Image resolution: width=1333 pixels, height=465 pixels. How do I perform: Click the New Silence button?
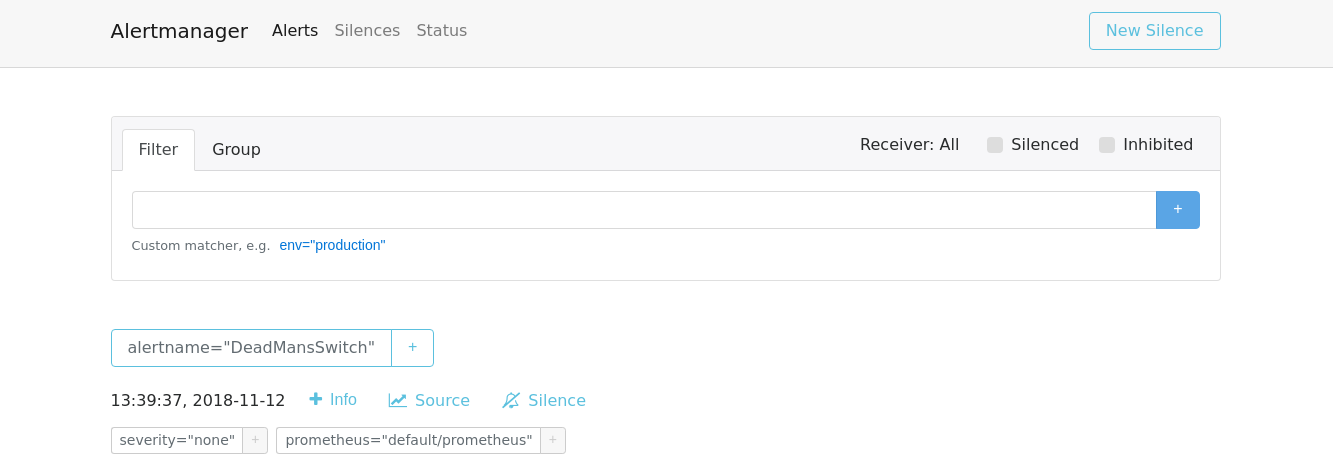[x=1154, y=31]
